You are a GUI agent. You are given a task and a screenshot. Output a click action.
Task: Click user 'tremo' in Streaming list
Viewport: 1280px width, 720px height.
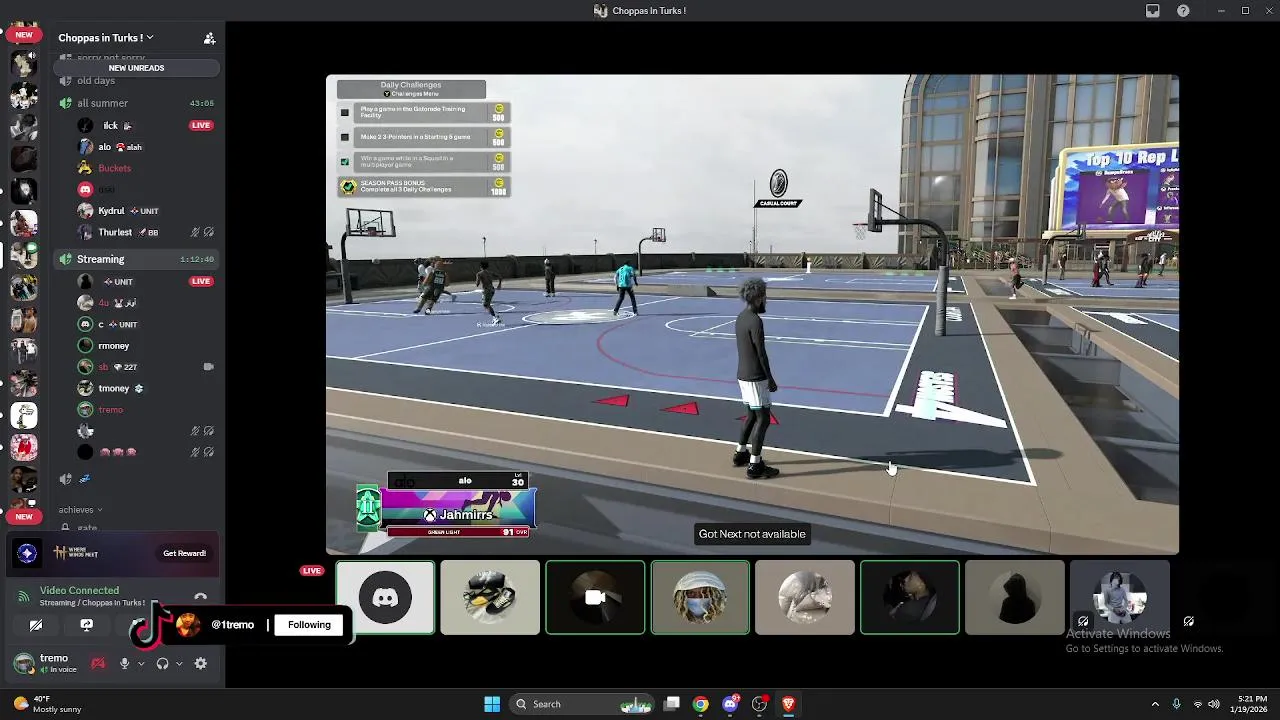[x=110, y=410]
